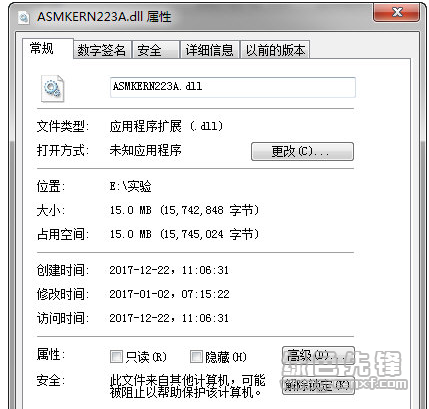The width and height of the screenshot is (429, 409).
Task: Click the 修改时间 date value
Action: 169,294
